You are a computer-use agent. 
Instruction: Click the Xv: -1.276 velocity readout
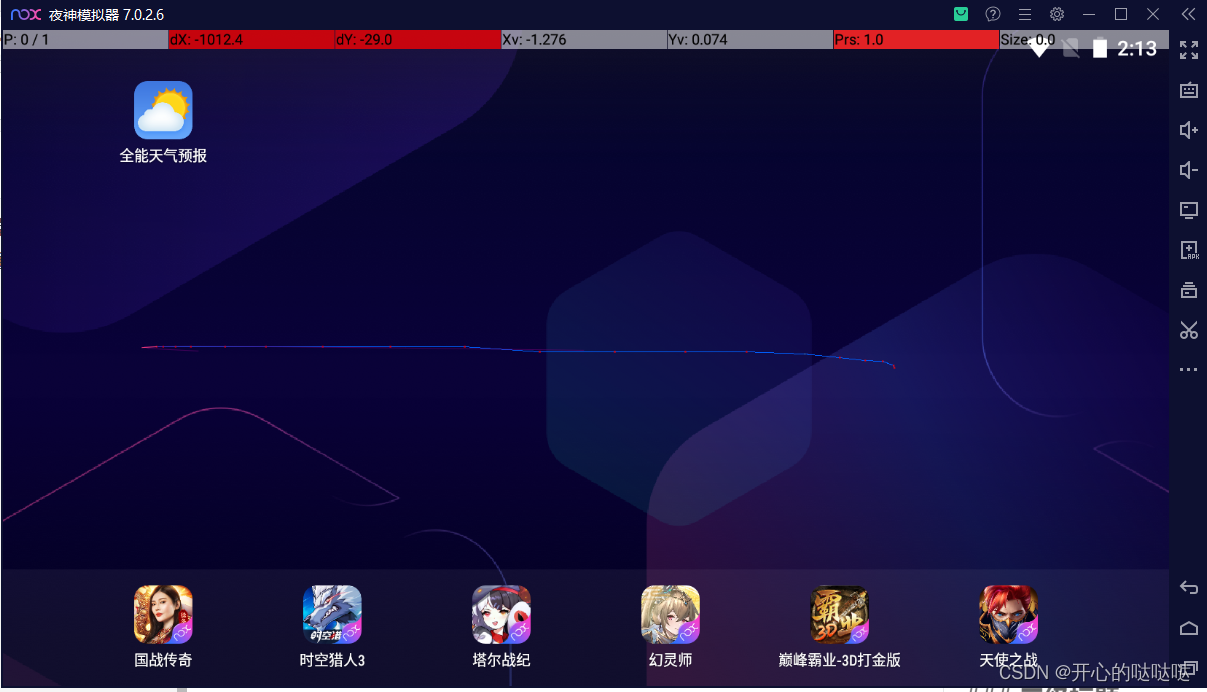(x=583, y=40)
